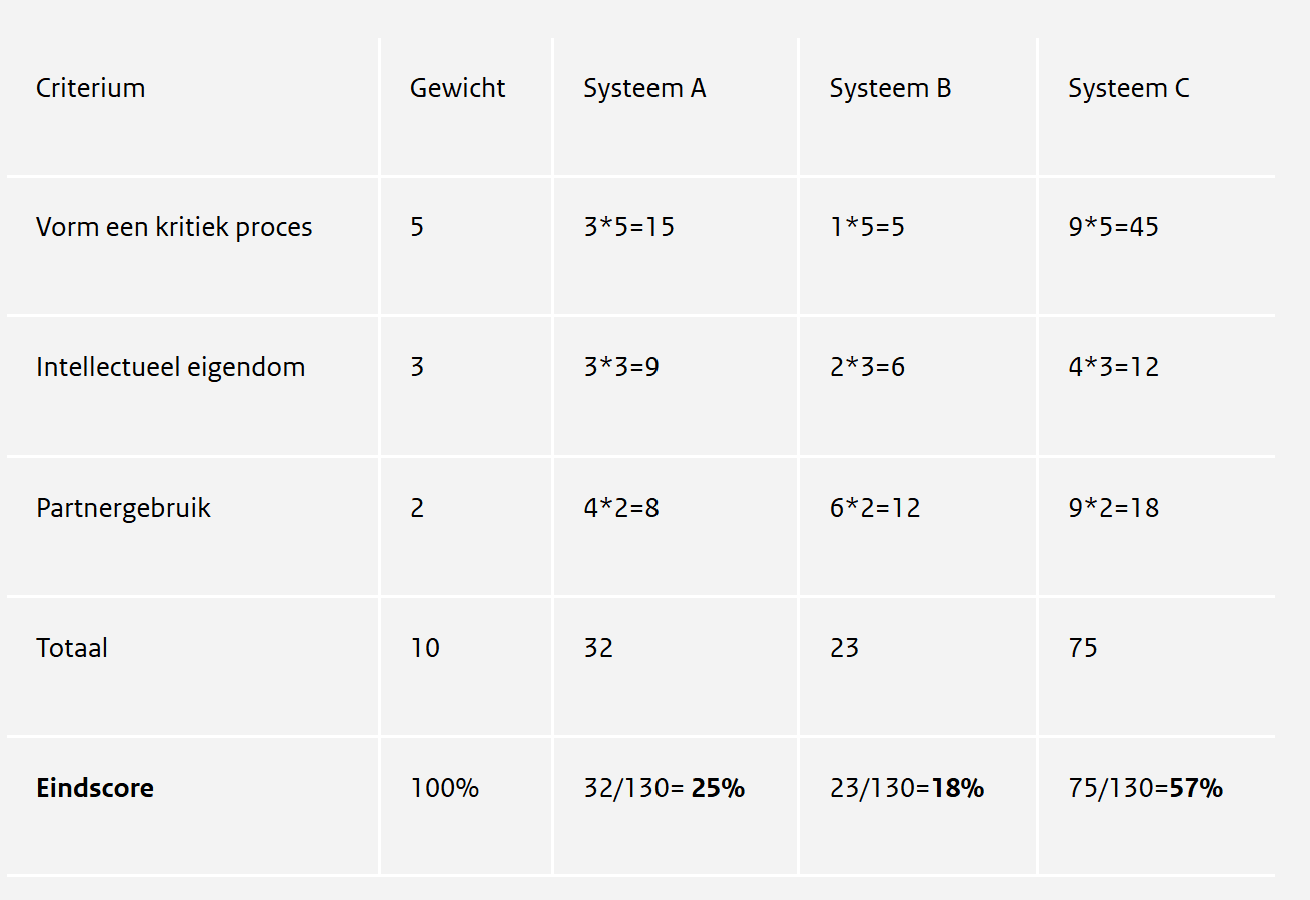This screenshot has width=1310, height=900.
Task: Select the 6*2=12 cell
Action: coord(875,508)
